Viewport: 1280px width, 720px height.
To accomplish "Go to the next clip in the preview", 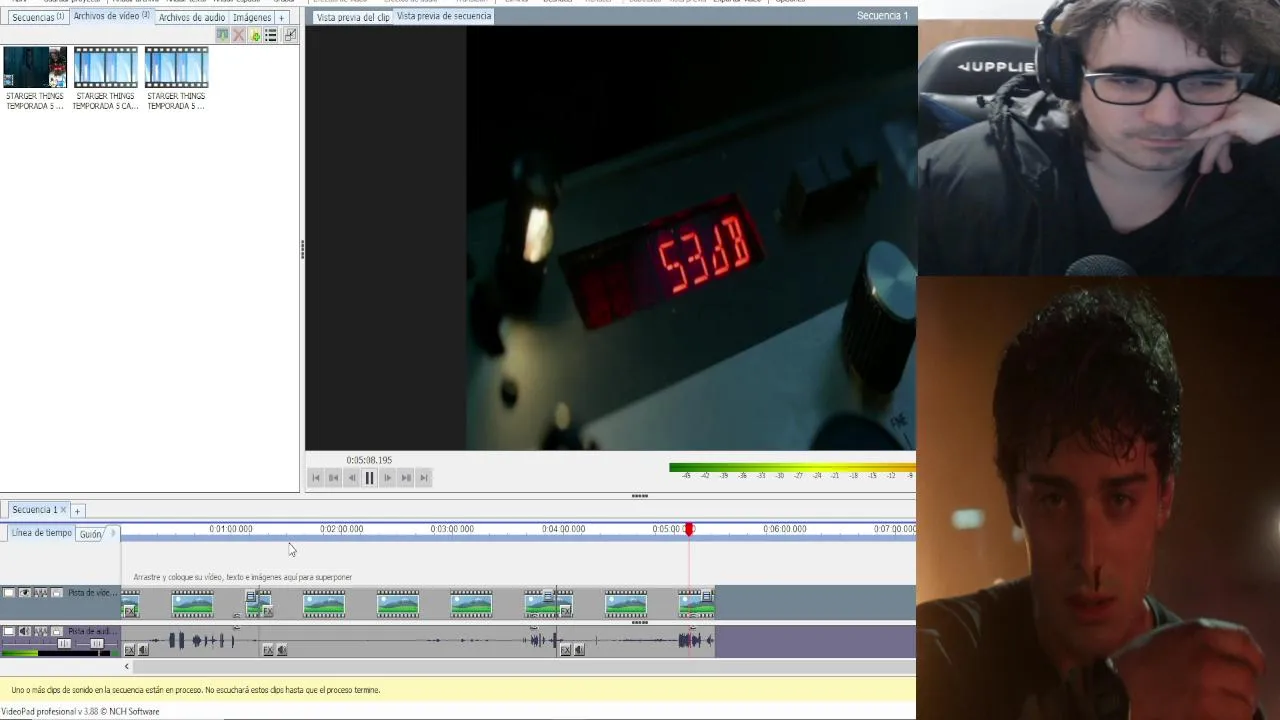I will [405, 478].
